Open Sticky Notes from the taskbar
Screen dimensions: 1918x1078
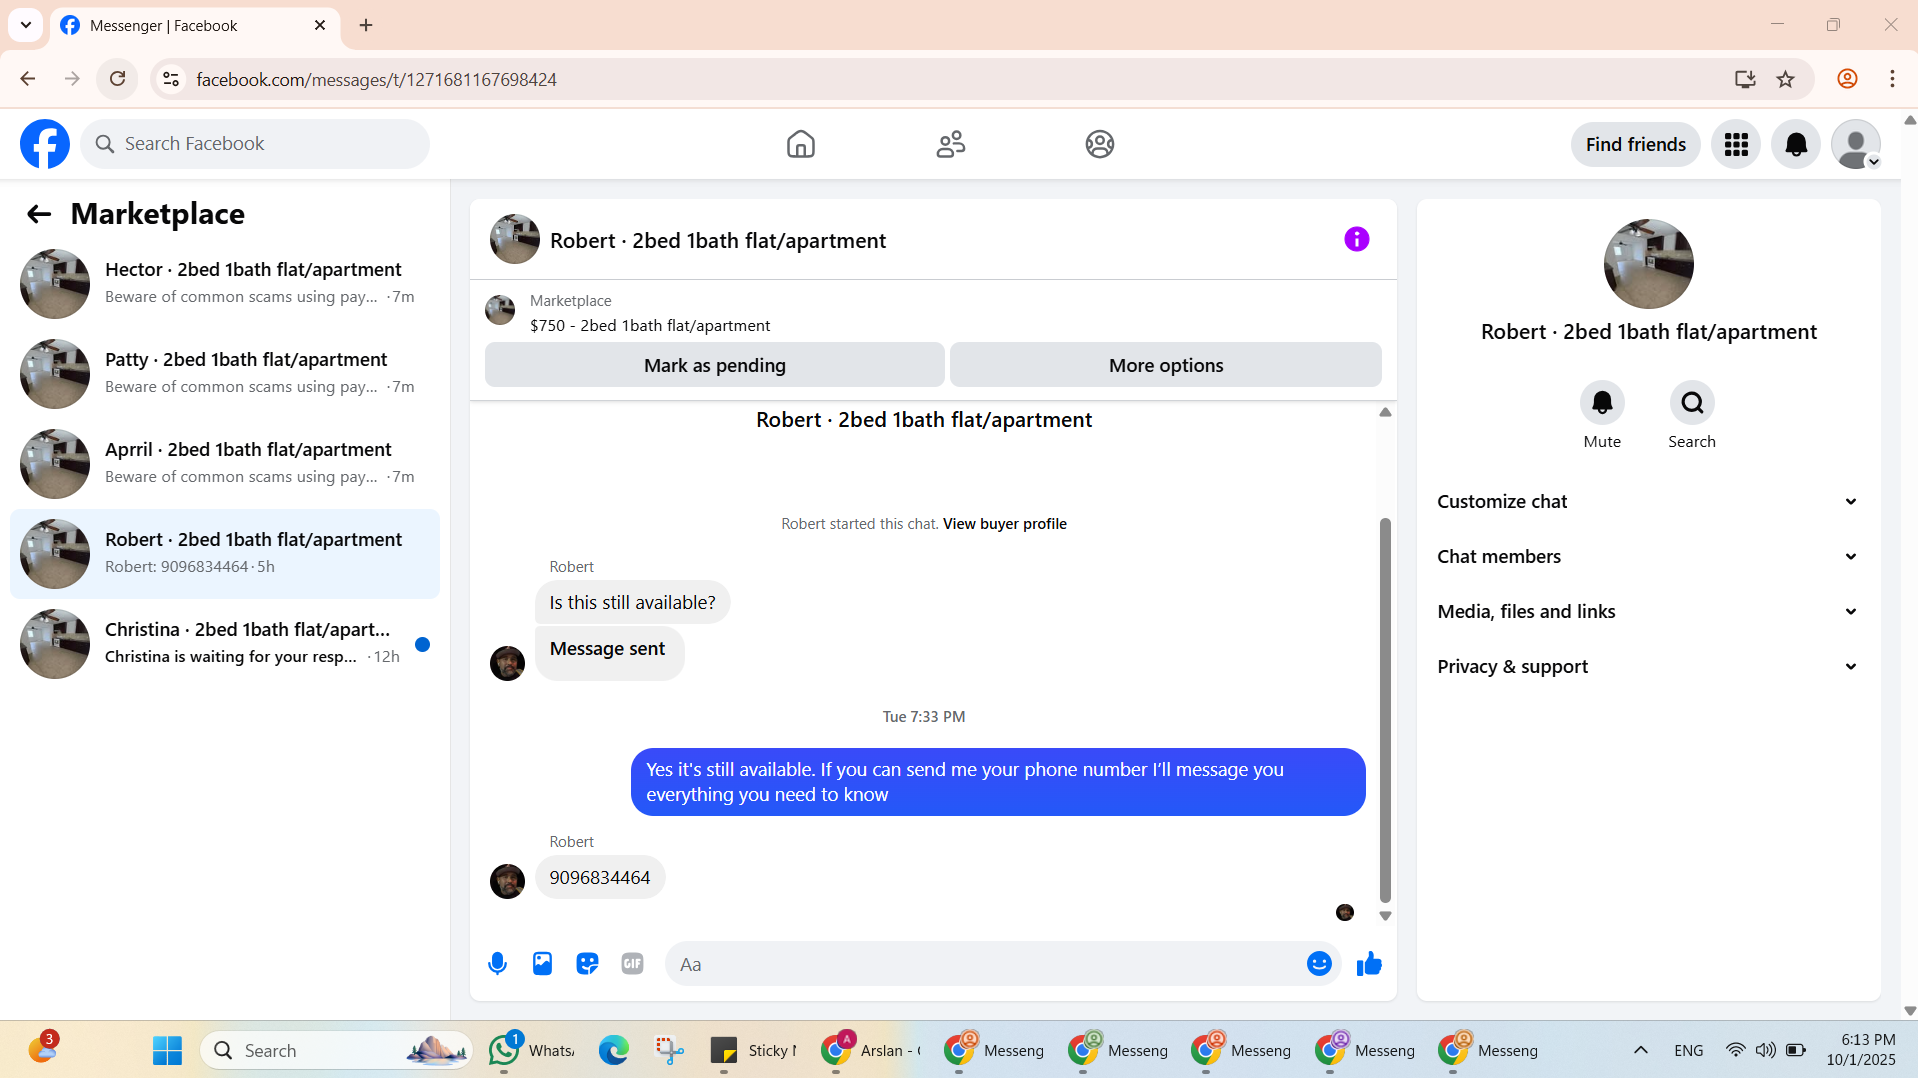pos(753,1051)
